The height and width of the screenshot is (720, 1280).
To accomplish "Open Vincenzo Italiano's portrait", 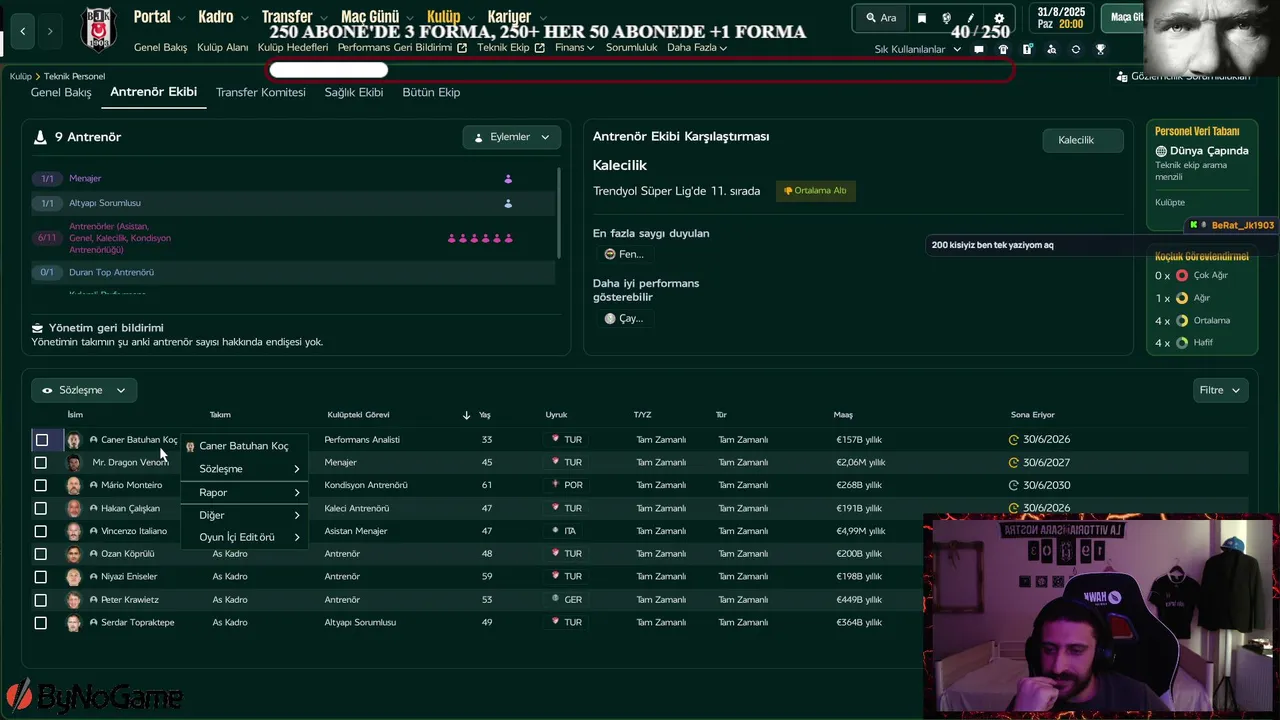I will [x=74, y=531].
